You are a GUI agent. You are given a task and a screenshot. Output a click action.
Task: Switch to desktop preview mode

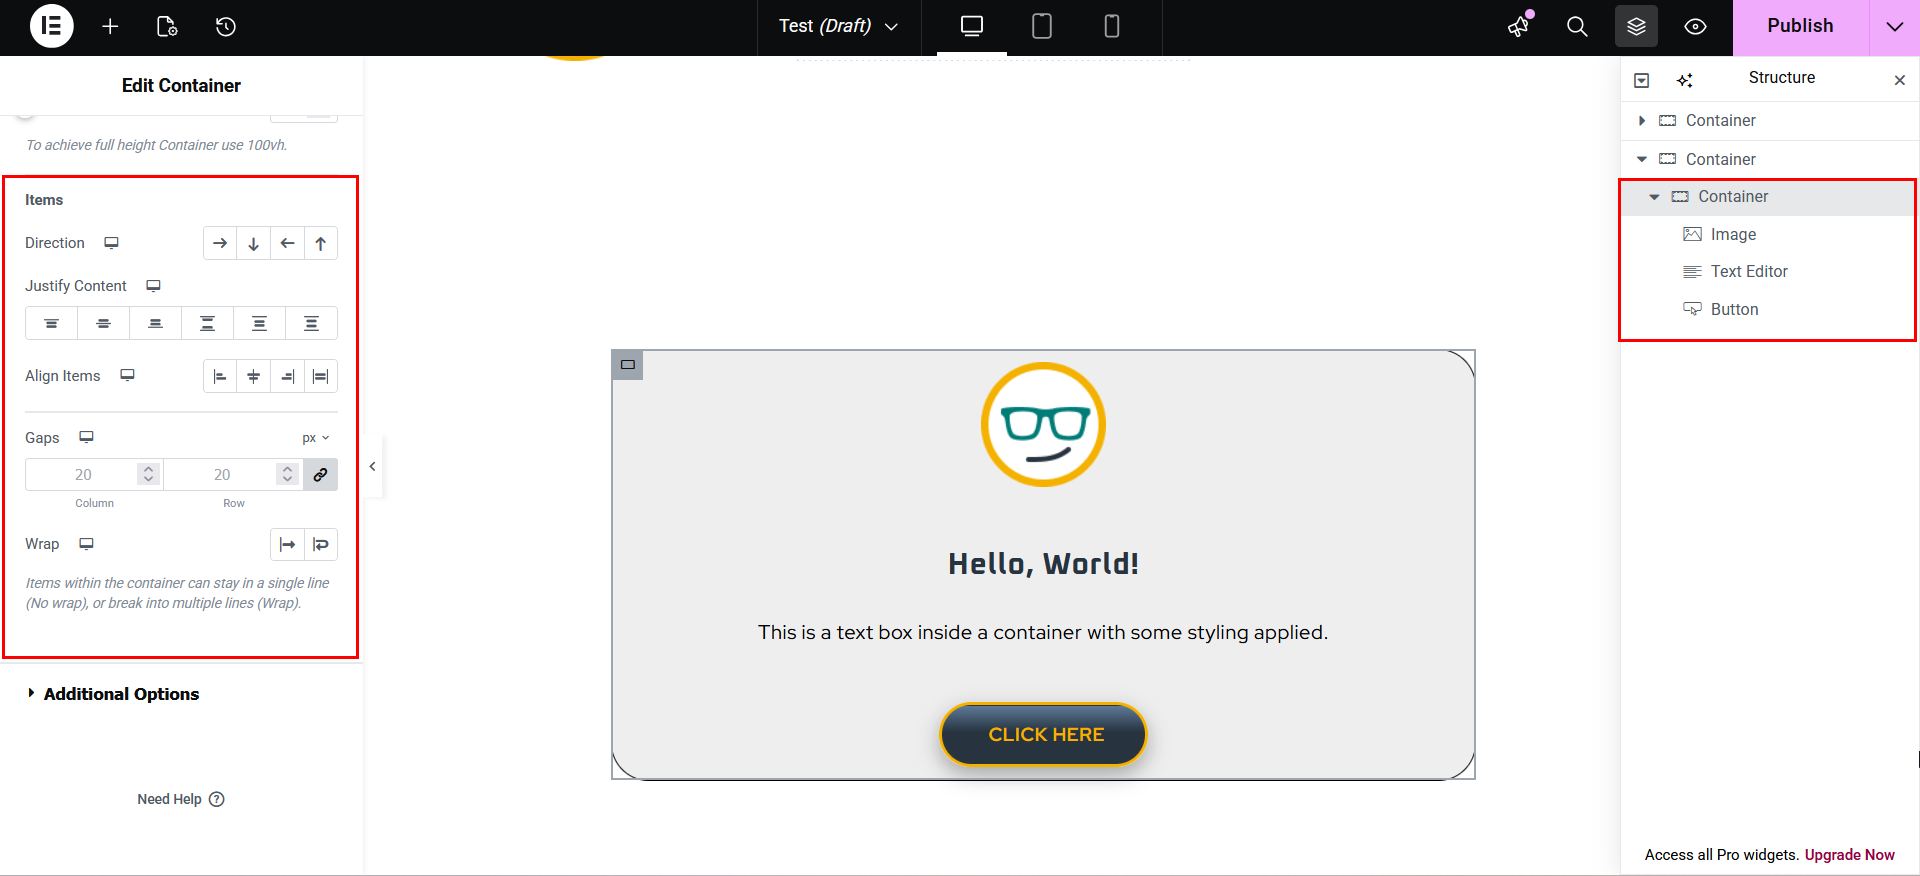pos(972,27)
